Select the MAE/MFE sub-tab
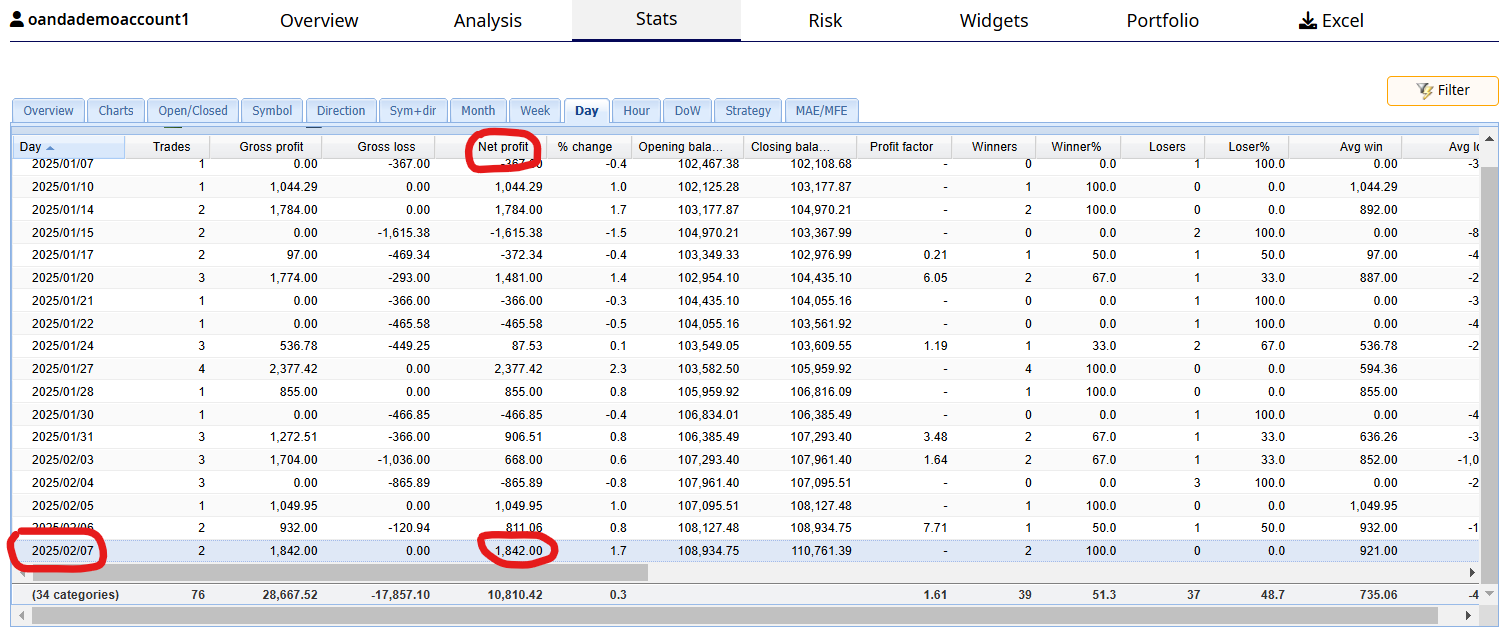Viewport: 1507px width, 632px height. (x=822, y=111)
